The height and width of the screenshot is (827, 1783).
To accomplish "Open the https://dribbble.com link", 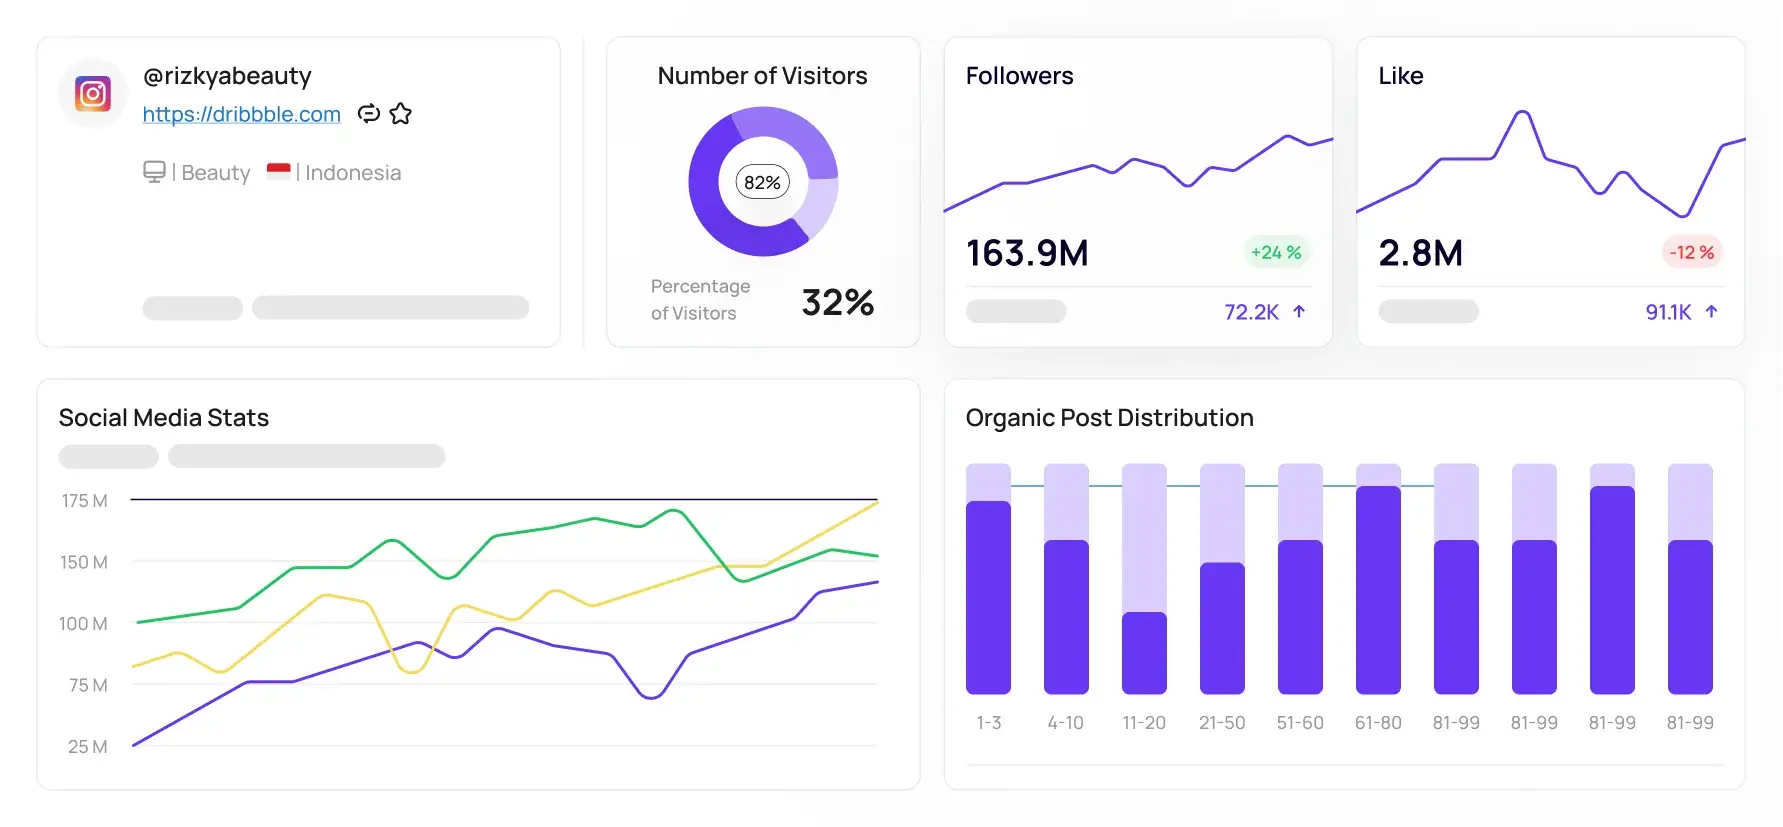I will pyautogui.click(x=242, y=114).
